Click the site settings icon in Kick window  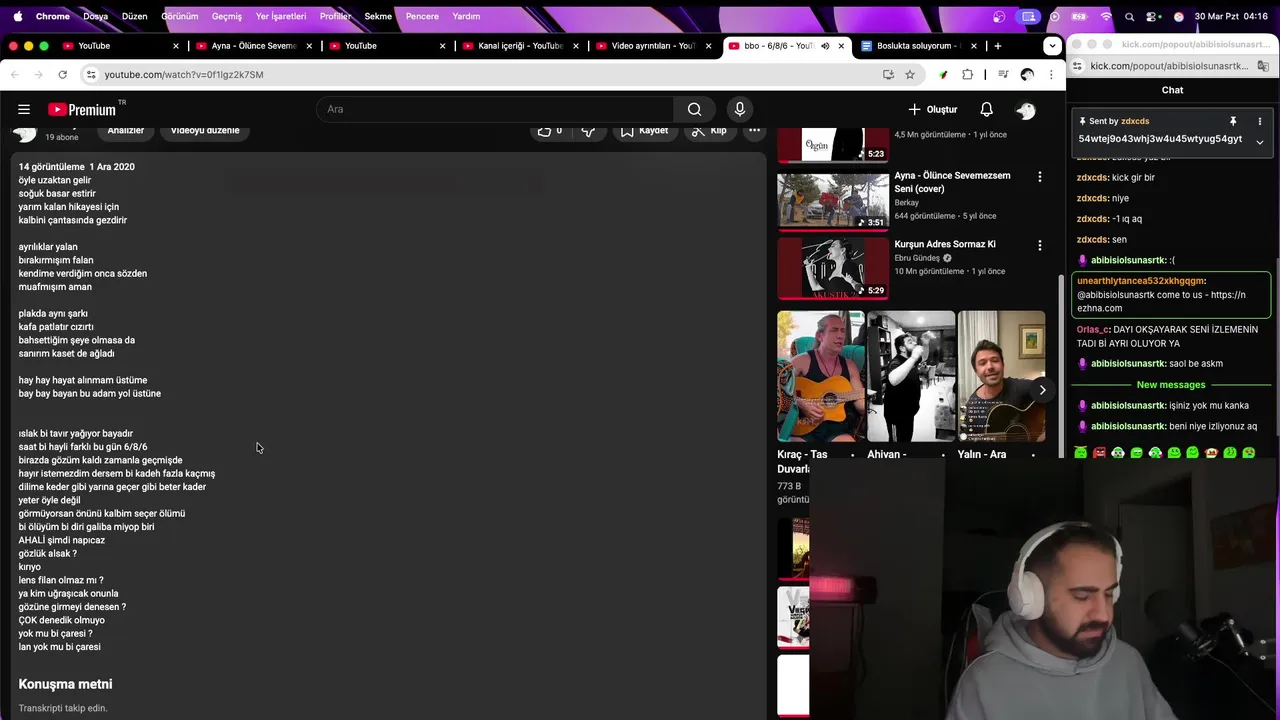click(x=1078, y=66)
